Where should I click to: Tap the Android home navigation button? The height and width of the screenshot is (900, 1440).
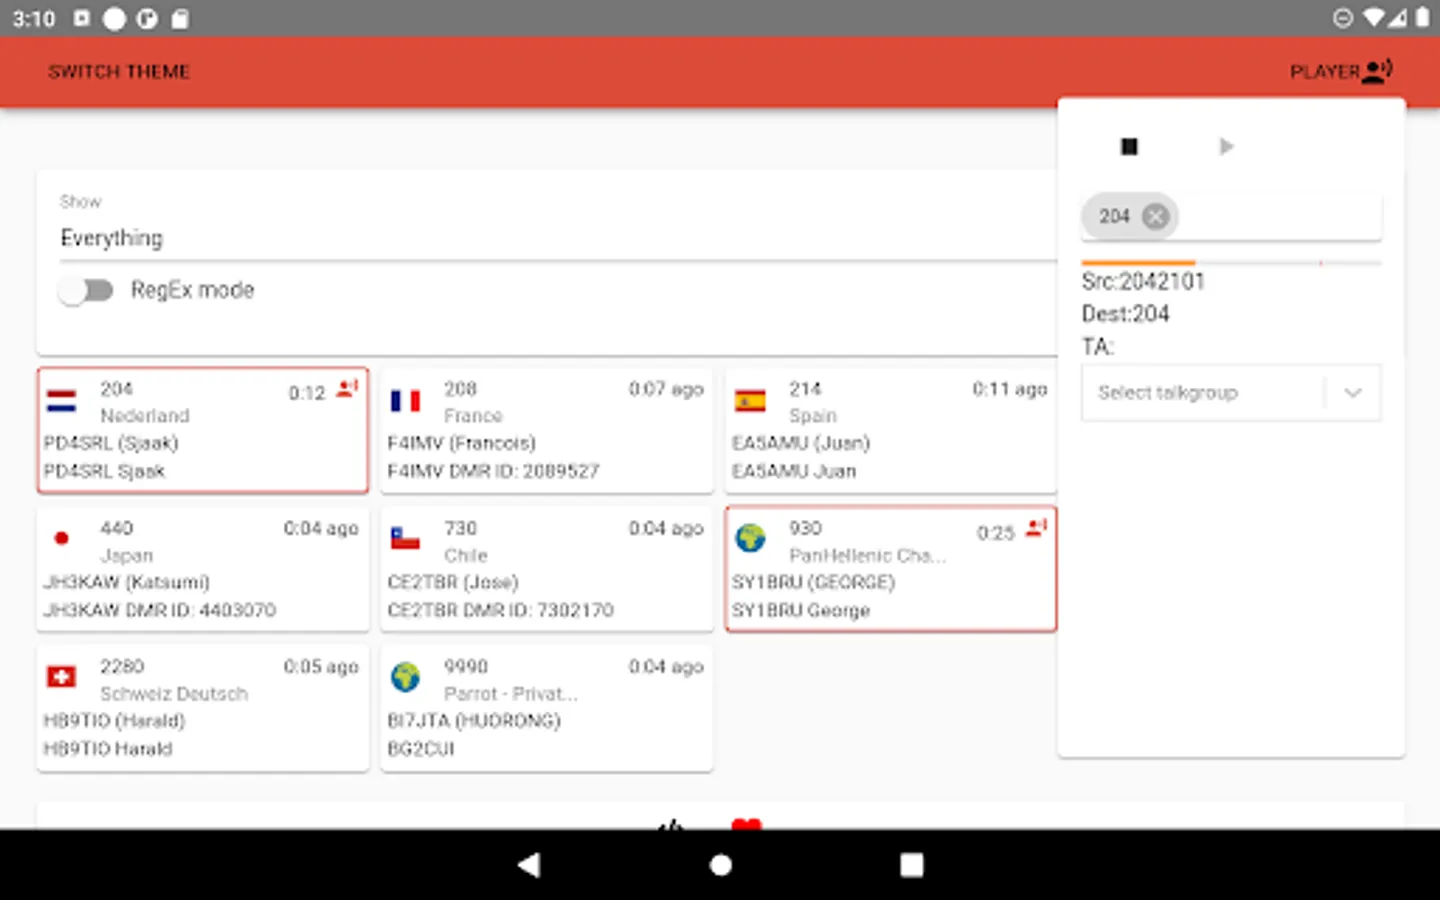720,865
